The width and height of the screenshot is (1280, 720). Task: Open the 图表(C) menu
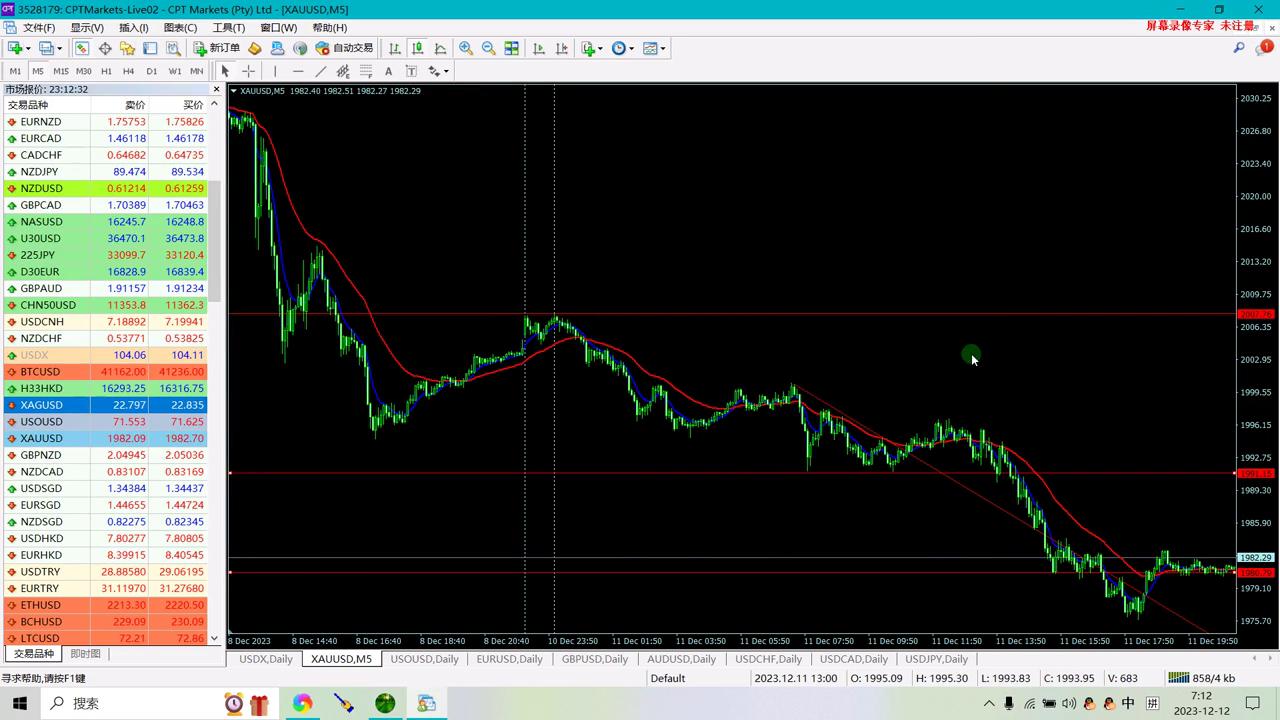coord(180,27)
